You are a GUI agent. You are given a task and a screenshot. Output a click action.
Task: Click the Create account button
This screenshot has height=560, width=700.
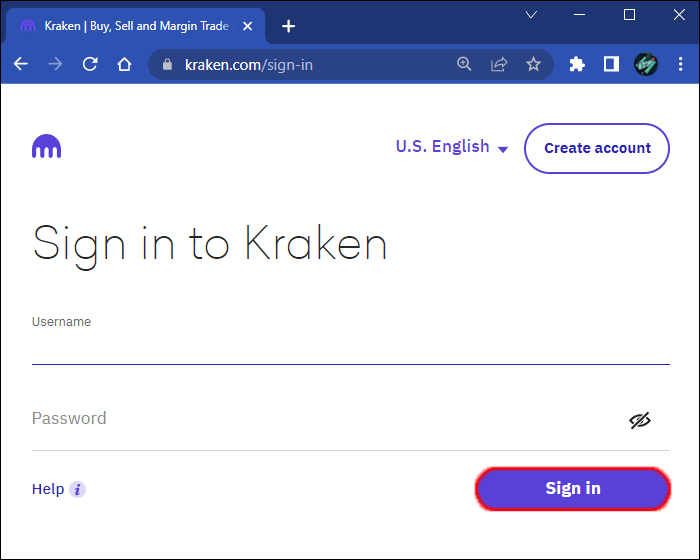597,148
